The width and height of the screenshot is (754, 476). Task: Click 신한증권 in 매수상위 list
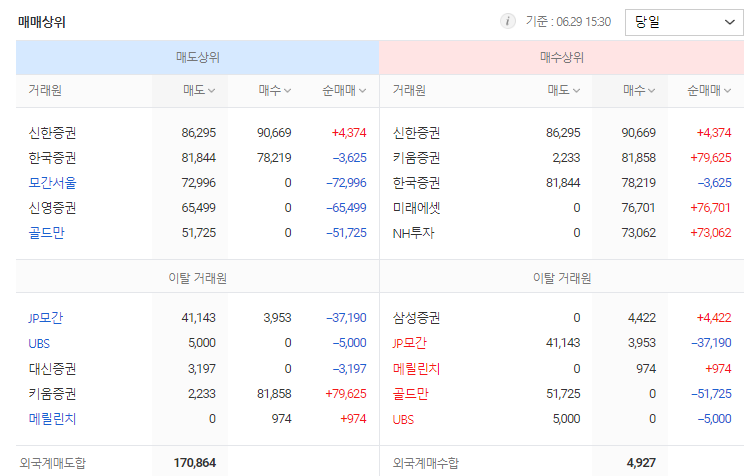click(416, 133)
